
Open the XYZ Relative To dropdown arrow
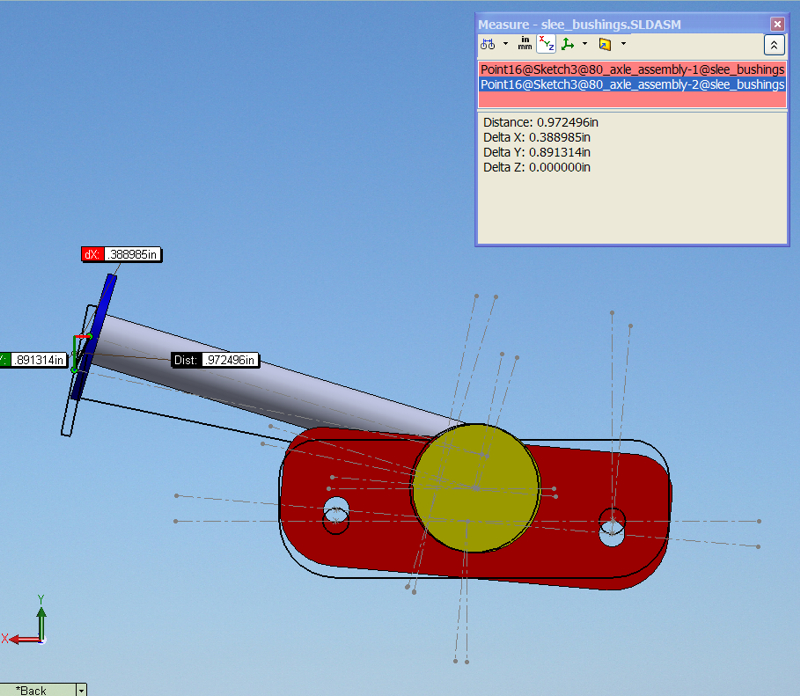(x=585, y=44)
